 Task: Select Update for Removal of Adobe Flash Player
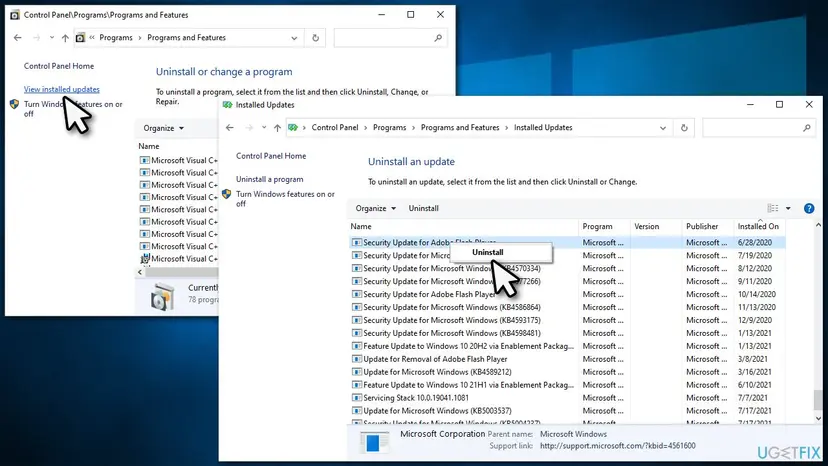(x=567, y=359)
